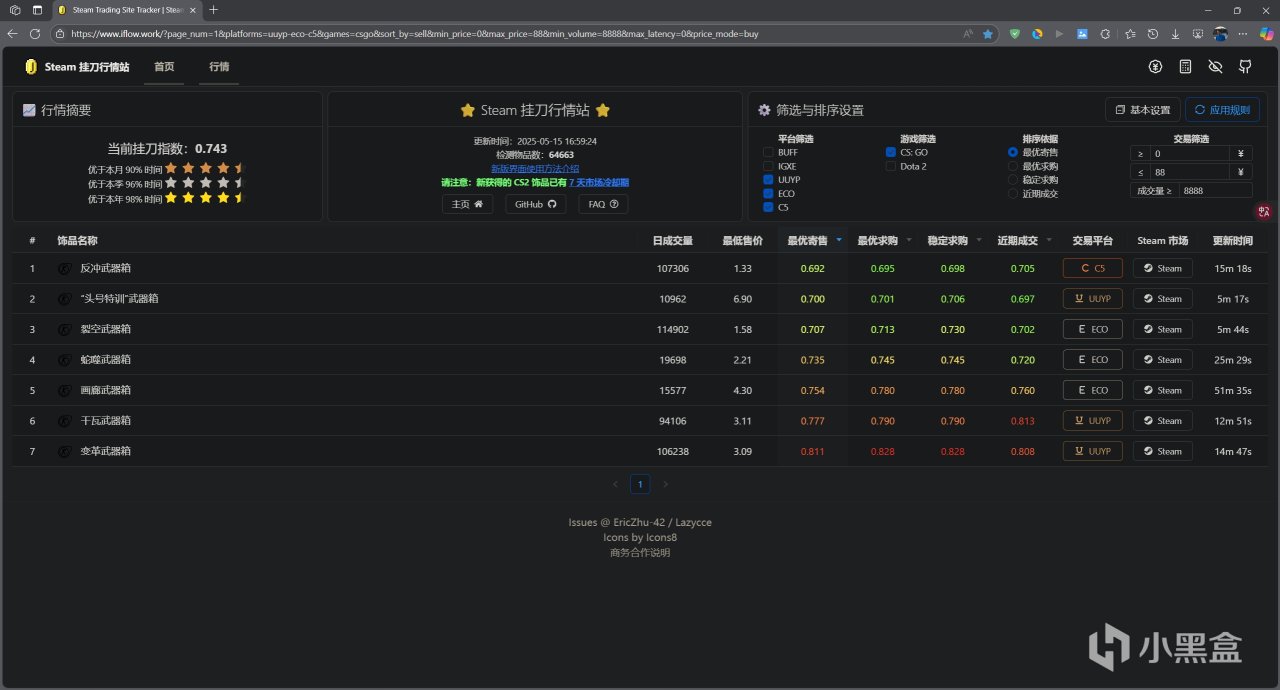This screenshot has height=690, width=1280.
Task: Uncheck the UUYP platform checkbox
Action: [768, 180]
